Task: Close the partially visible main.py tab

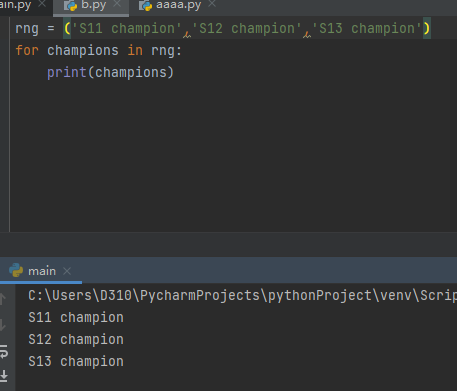Action: pos(42,4)
